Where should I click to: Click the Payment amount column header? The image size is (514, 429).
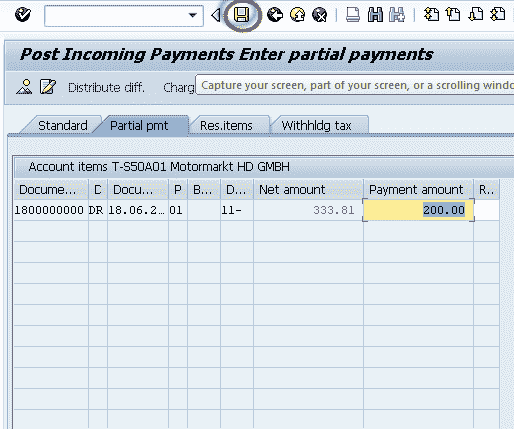point(418,190)
